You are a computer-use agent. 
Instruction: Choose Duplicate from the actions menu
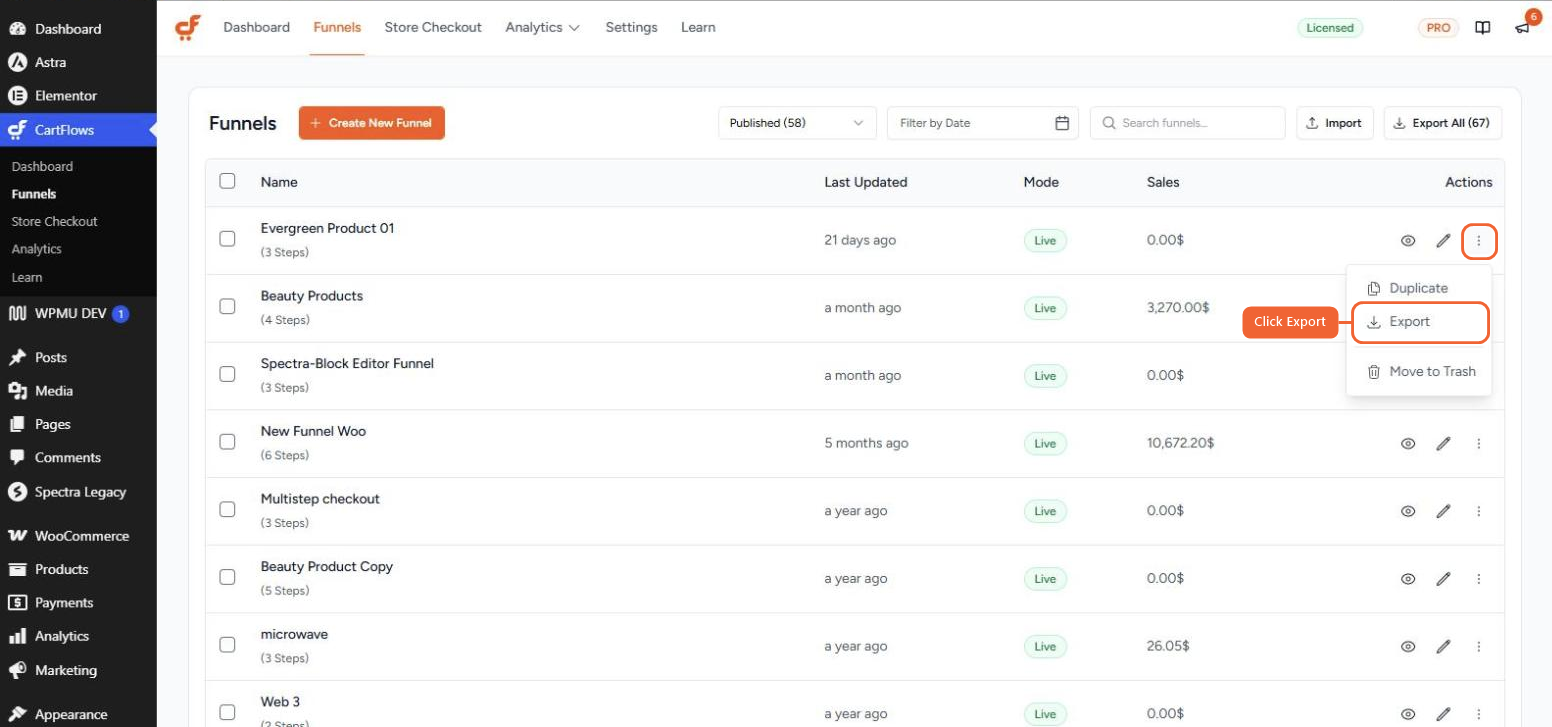click(x=1418, y=288)
